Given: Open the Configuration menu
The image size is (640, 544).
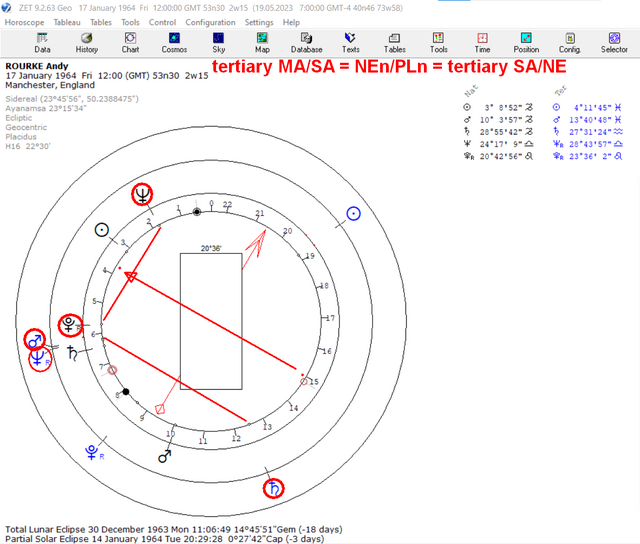Looking at the screenshot, I should pyautogui.click(x=210, y=22).
